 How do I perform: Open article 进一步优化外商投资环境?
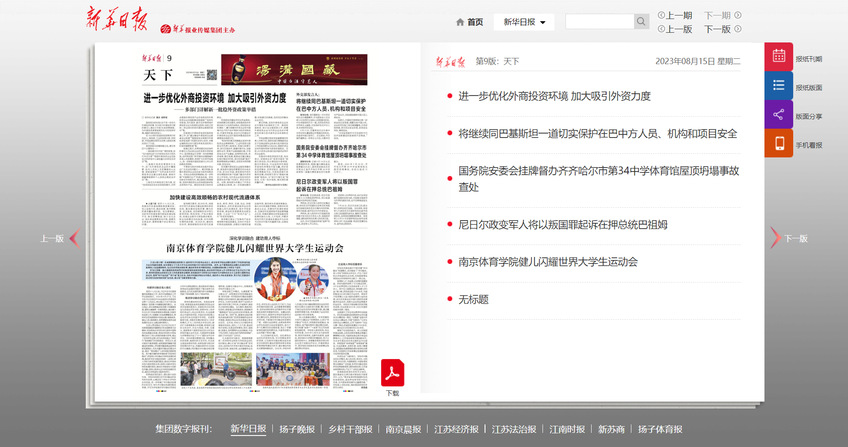554,96
